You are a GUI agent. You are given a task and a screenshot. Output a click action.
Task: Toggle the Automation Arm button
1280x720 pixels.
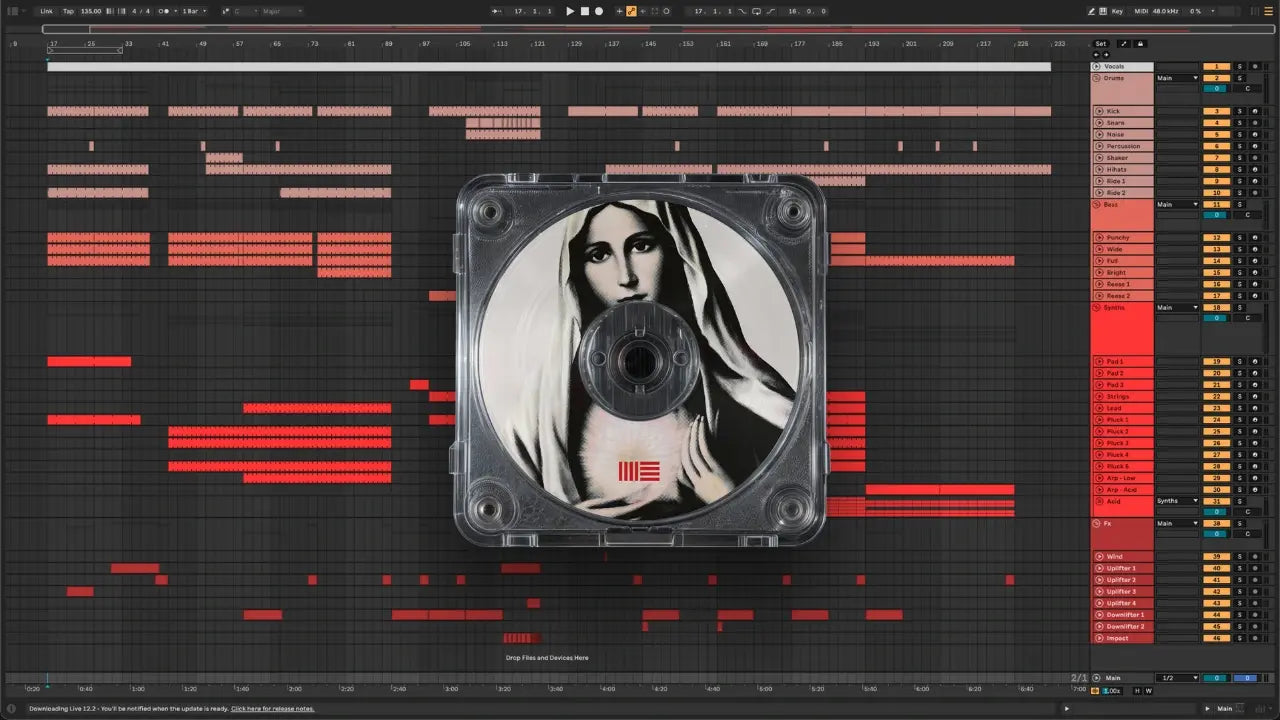(631, 11)
